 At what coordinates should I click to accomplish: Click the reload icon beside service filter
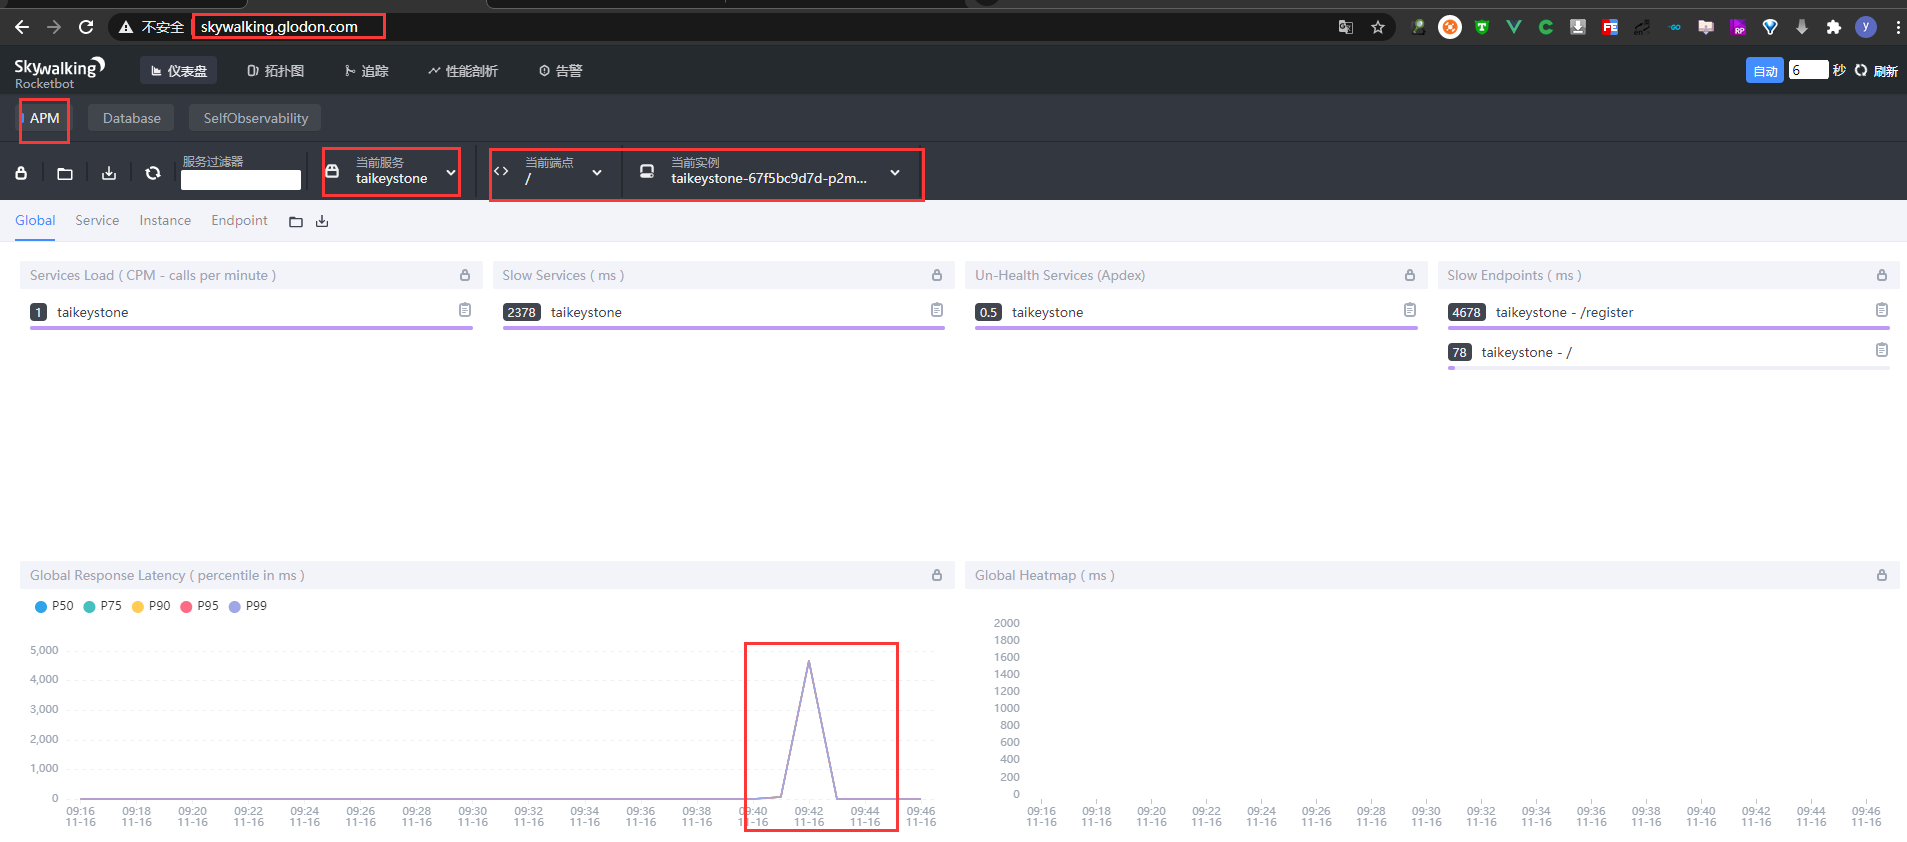(153, 173)
